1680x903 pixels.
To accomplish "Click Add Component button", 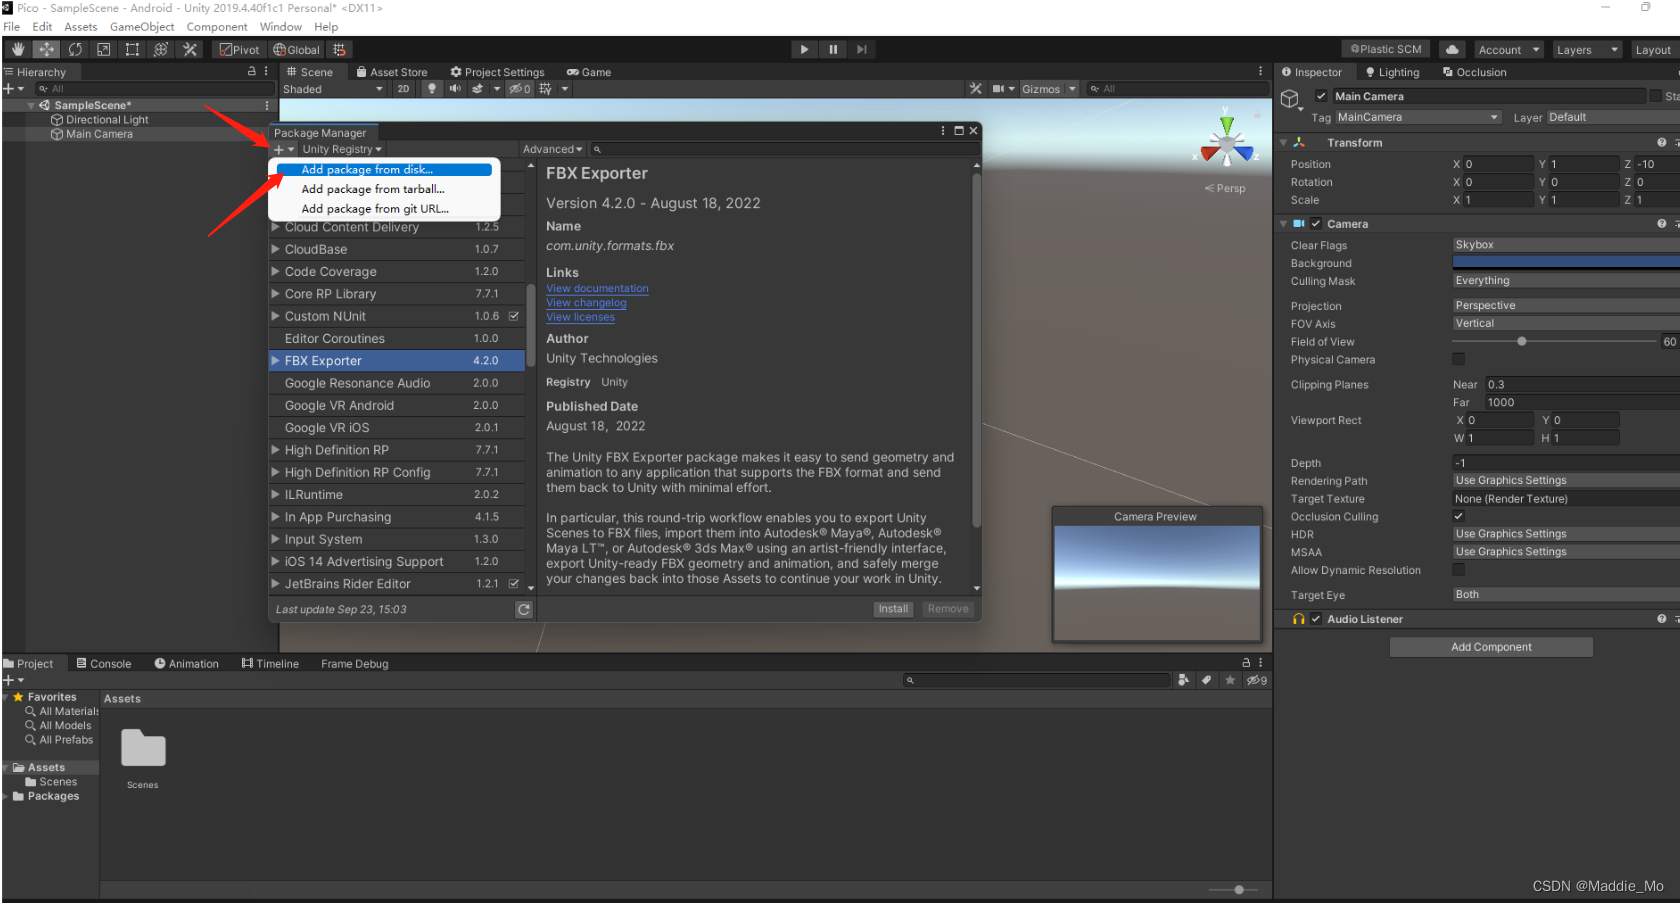I will pyautogui.click(x=1491, y=647).
